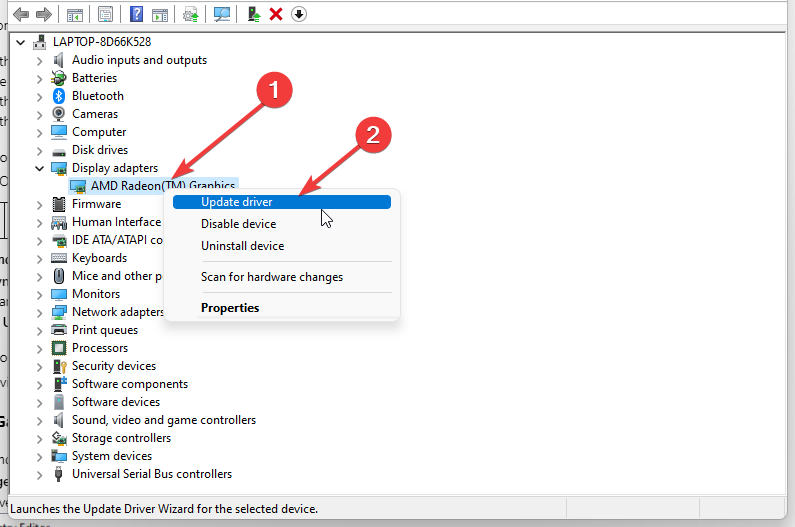Choose Update driver from context menu
Screen dimensions: 795x527
click(282, 202)
